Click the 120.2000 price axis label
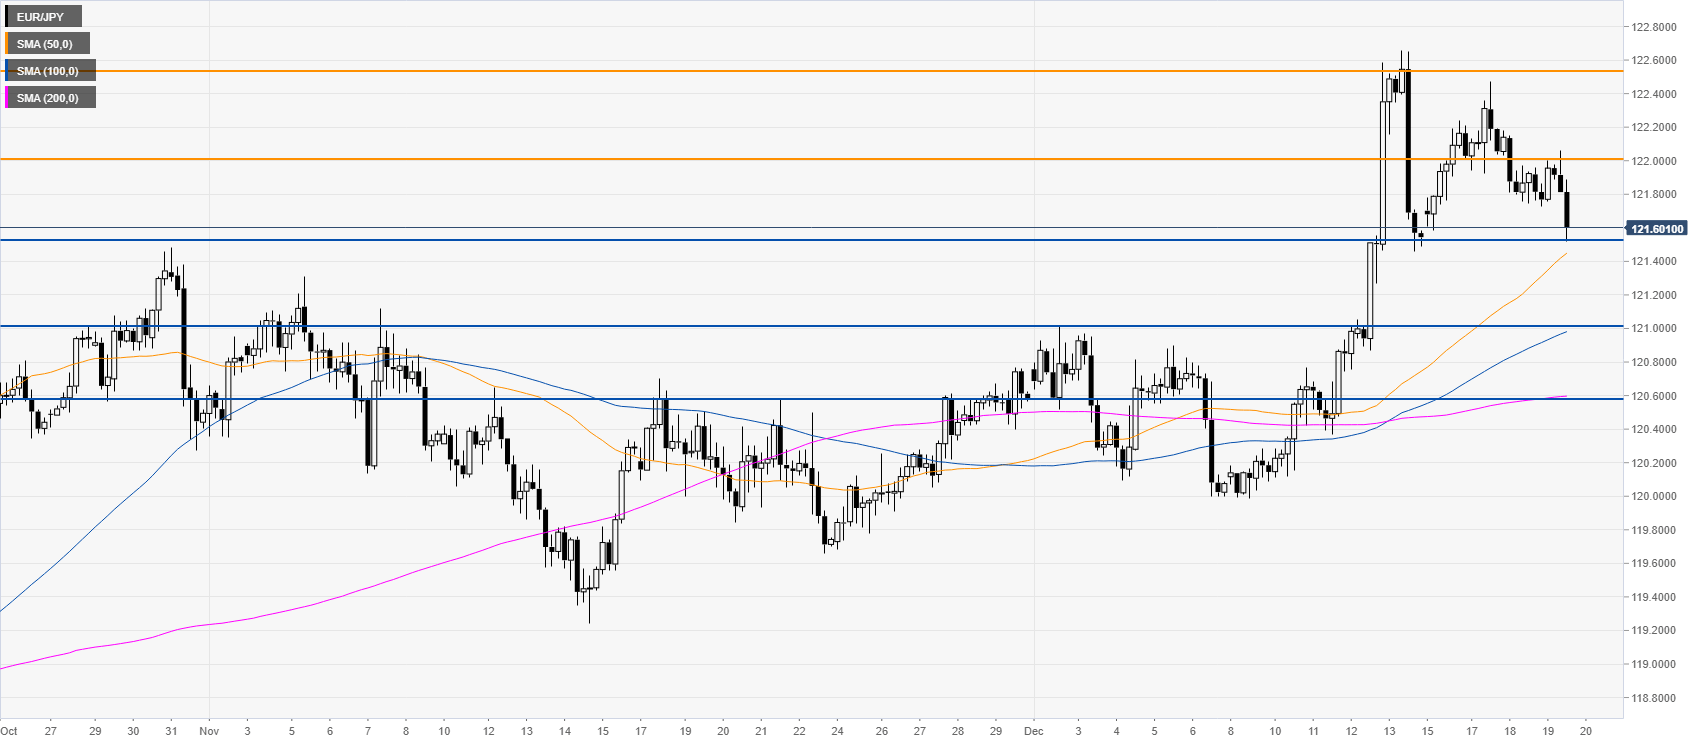This screenshot has height=744, width=1707. click(1654, 463)
